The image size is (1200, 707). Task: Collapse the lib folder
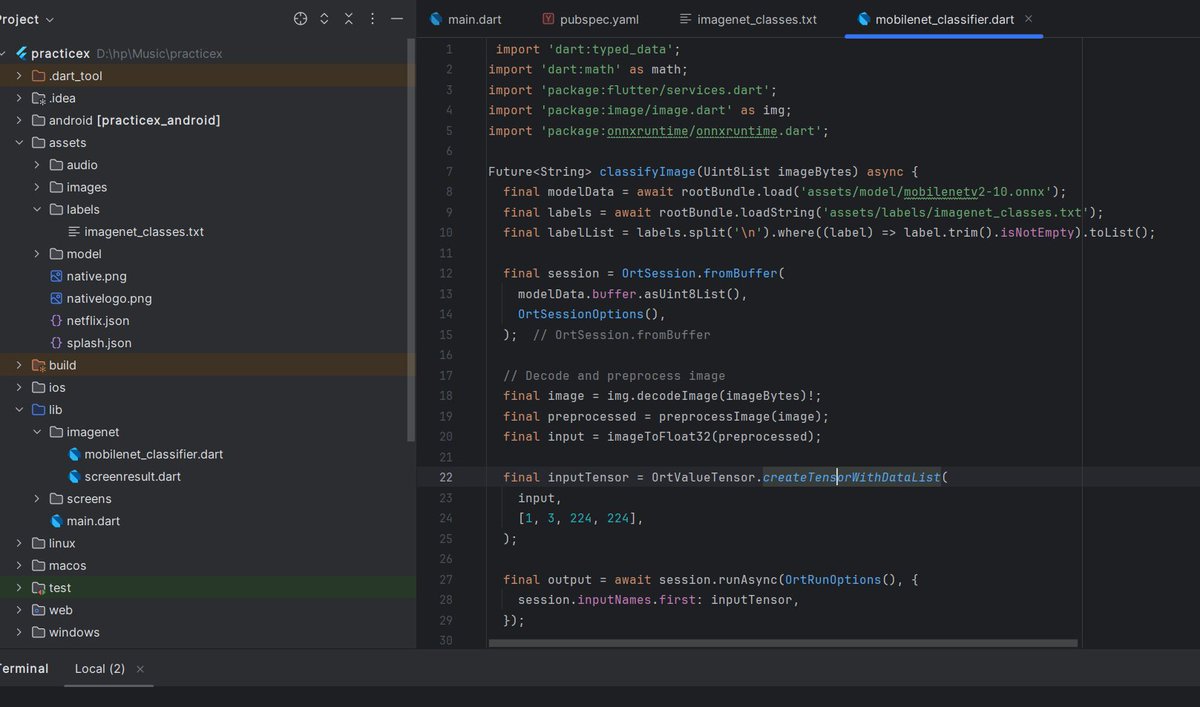[19, 410]
